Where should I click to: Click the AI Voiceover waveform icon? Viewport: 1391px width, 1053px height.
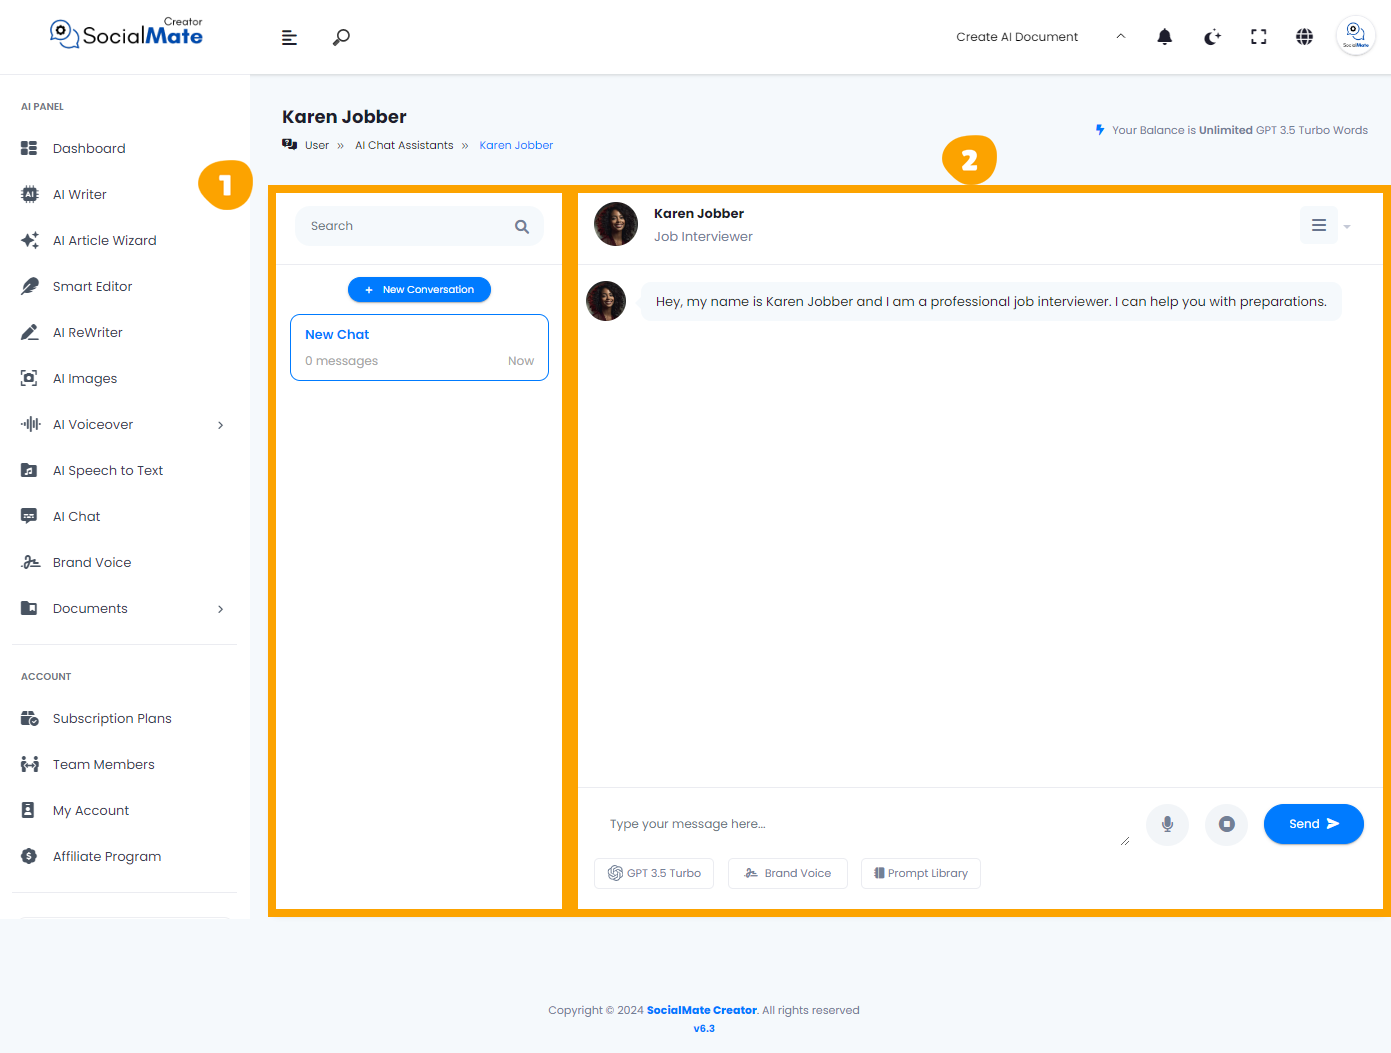coord(30,424)
